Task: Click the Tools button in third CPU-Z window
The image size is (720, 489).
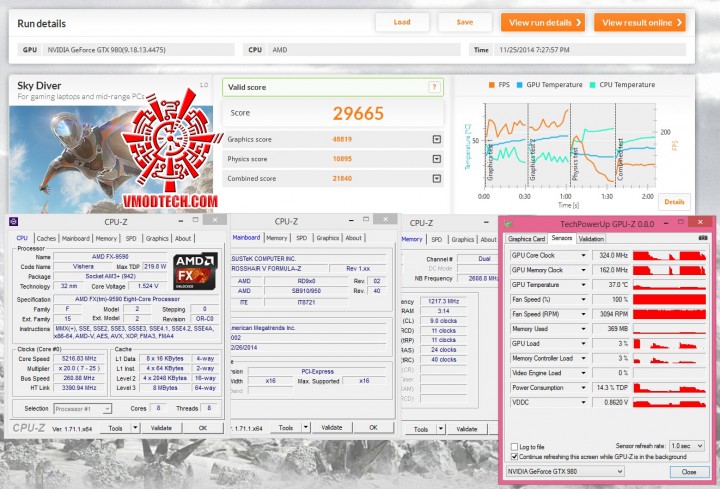Action: coord(421,429)
